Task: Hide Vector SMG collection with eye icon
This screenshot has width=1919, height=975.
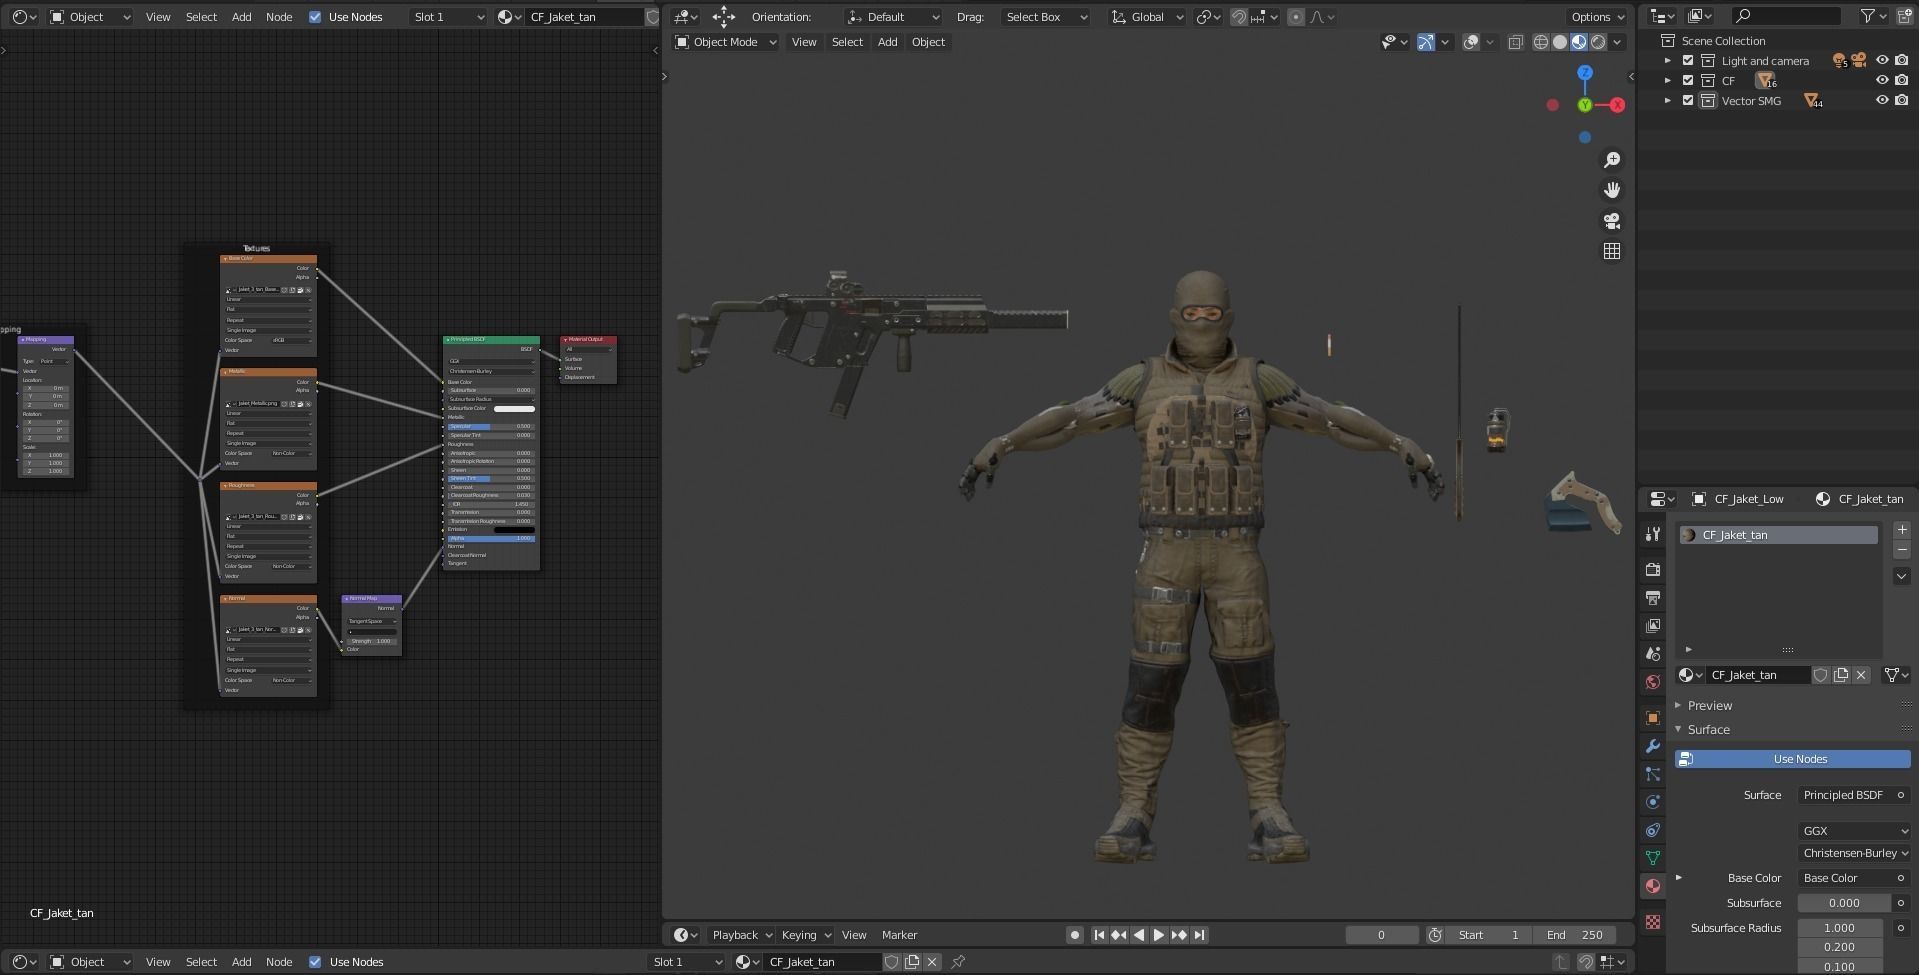Action: [x=1882, y=101]
